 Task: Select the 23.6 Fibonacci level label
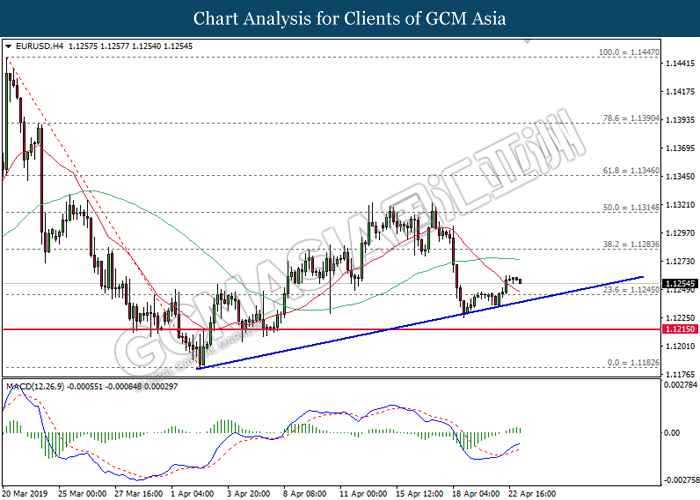[629, 290]
